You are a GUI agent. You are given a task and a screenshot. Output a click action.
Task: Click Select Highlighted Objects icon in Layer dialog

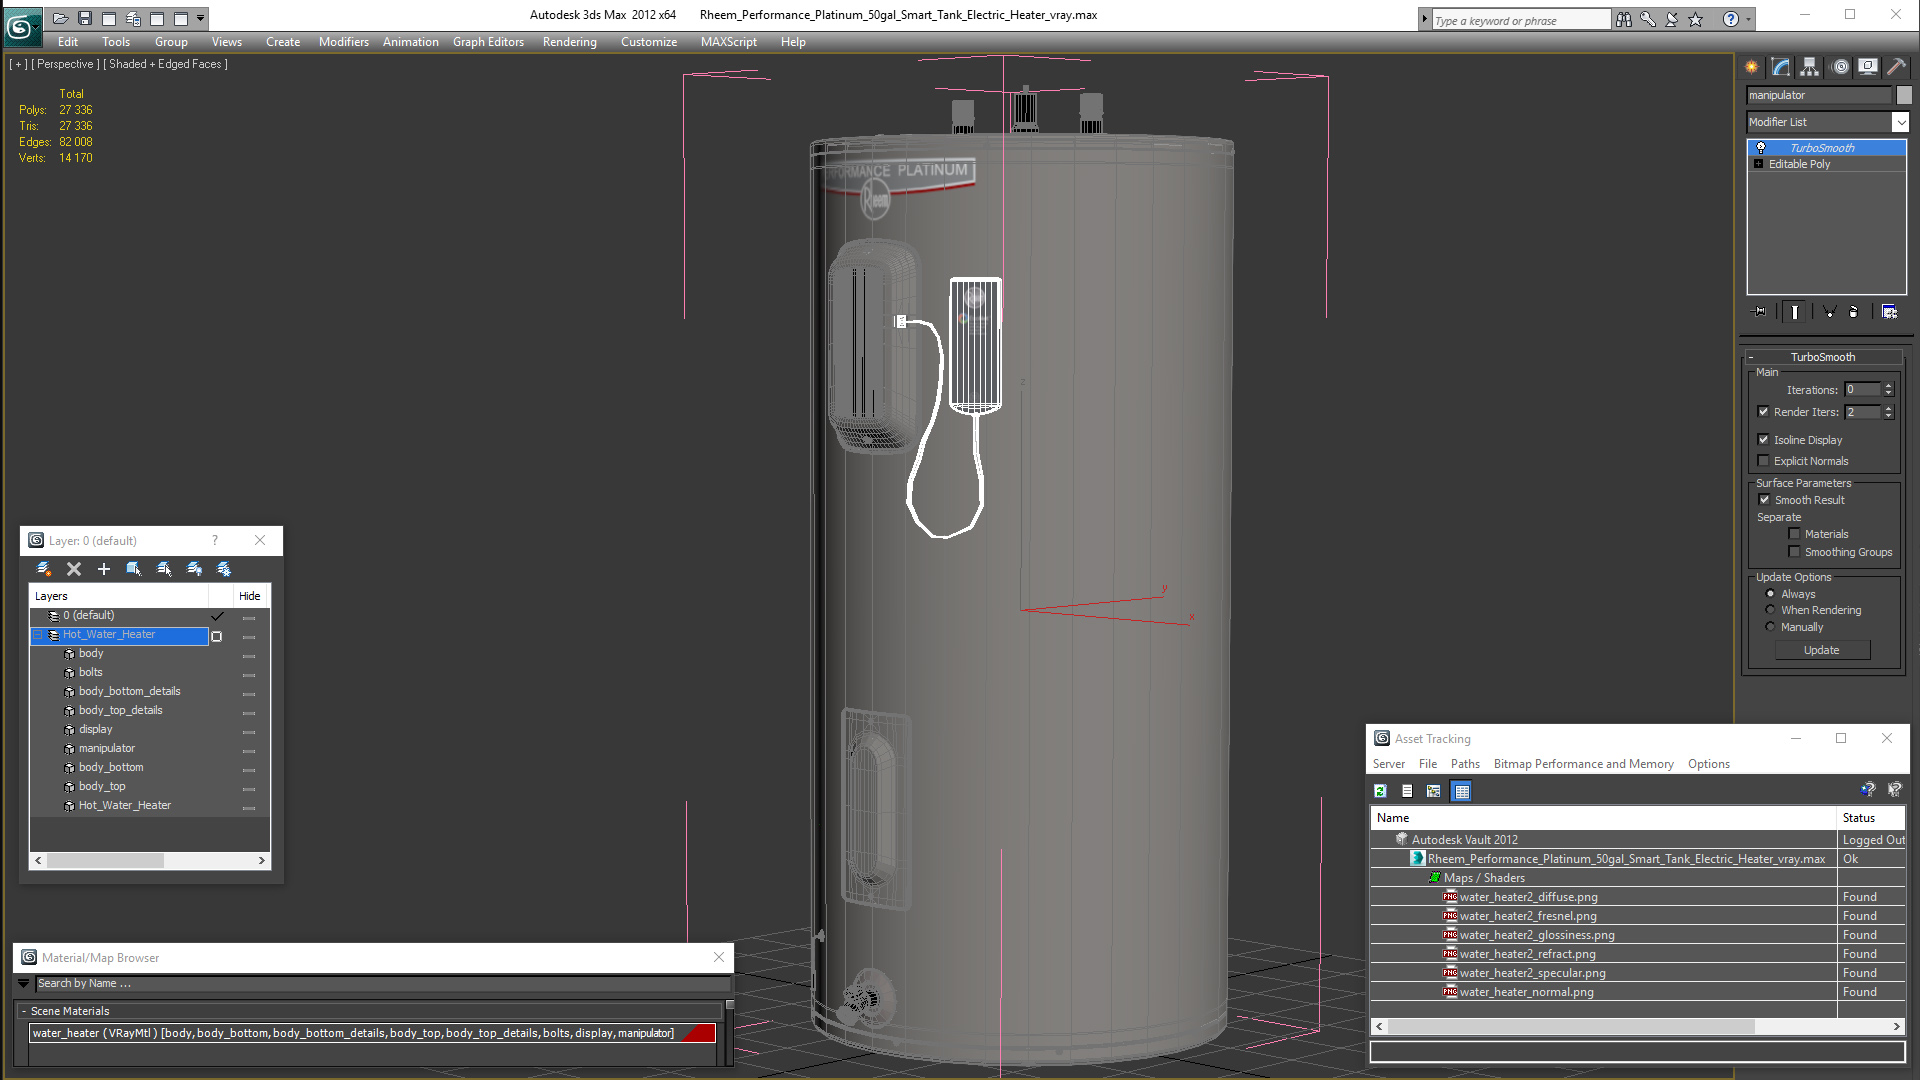click(x=134, y=569)
